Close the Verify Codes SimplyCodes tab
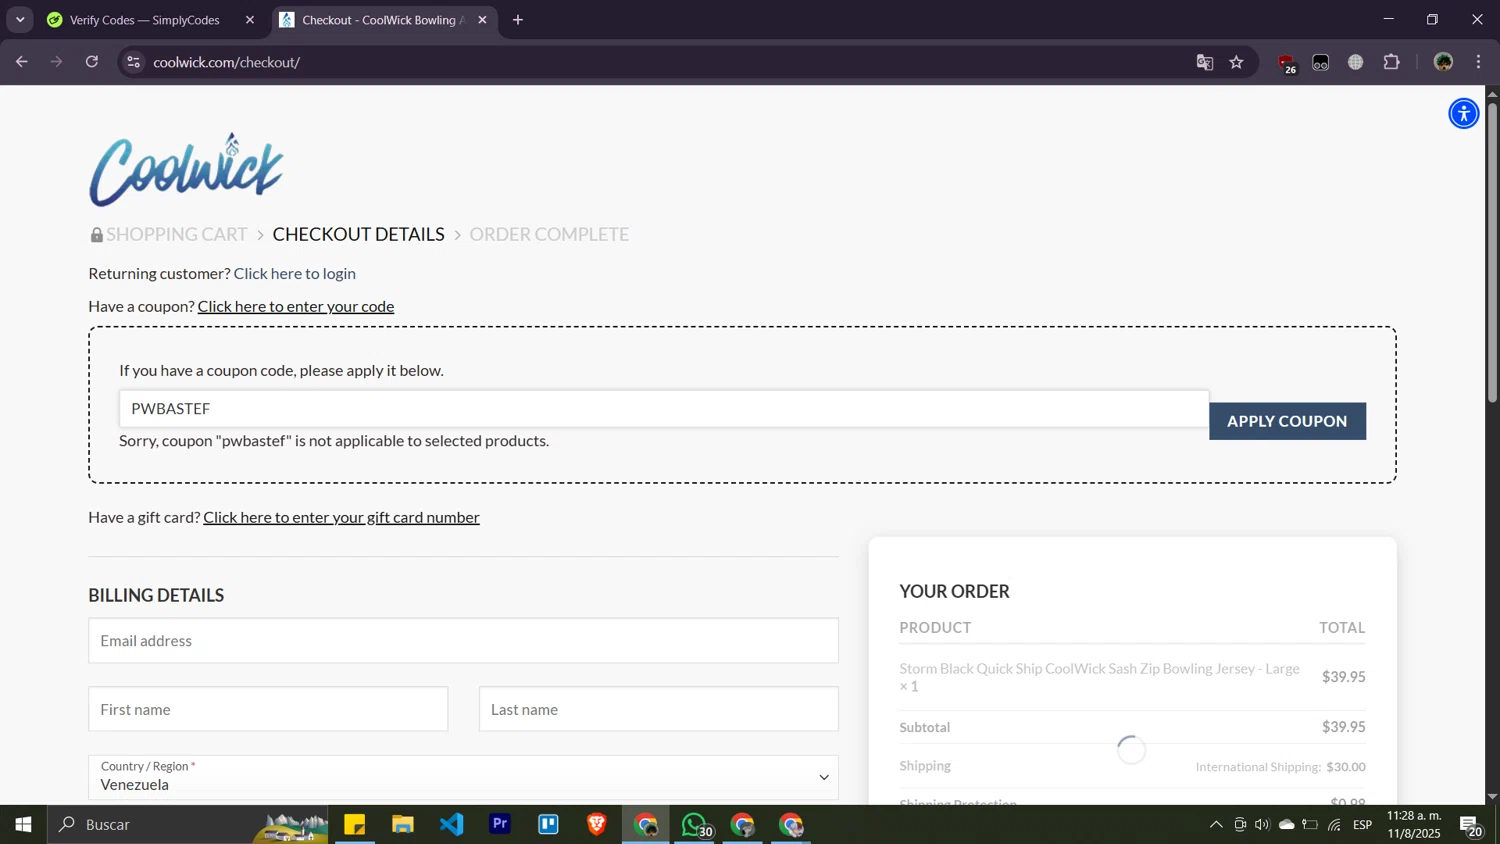1500x844 pixels. pos(250,20)
